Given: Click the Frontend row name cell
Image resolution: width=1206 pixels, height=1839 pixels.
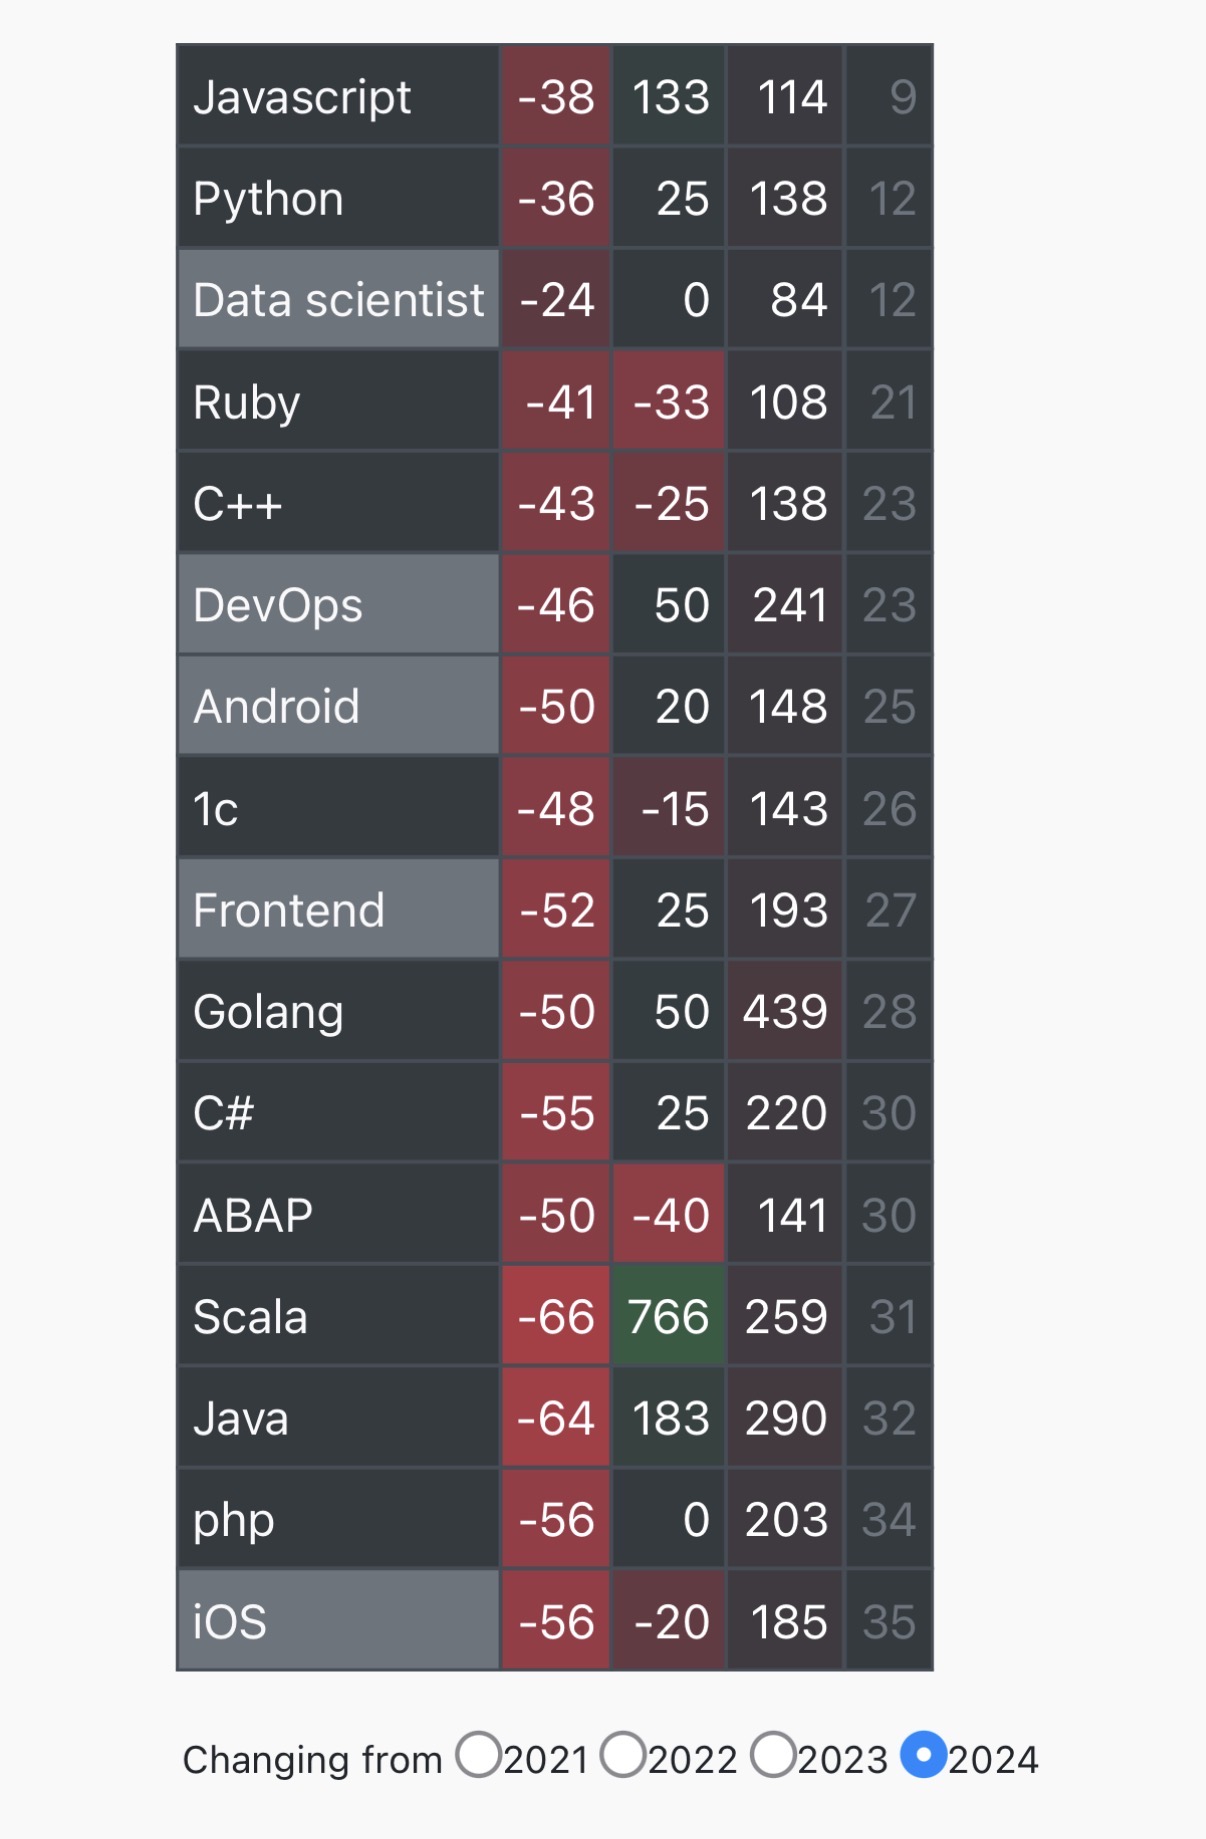Looking at the screenshot, I should pos(338,910).
